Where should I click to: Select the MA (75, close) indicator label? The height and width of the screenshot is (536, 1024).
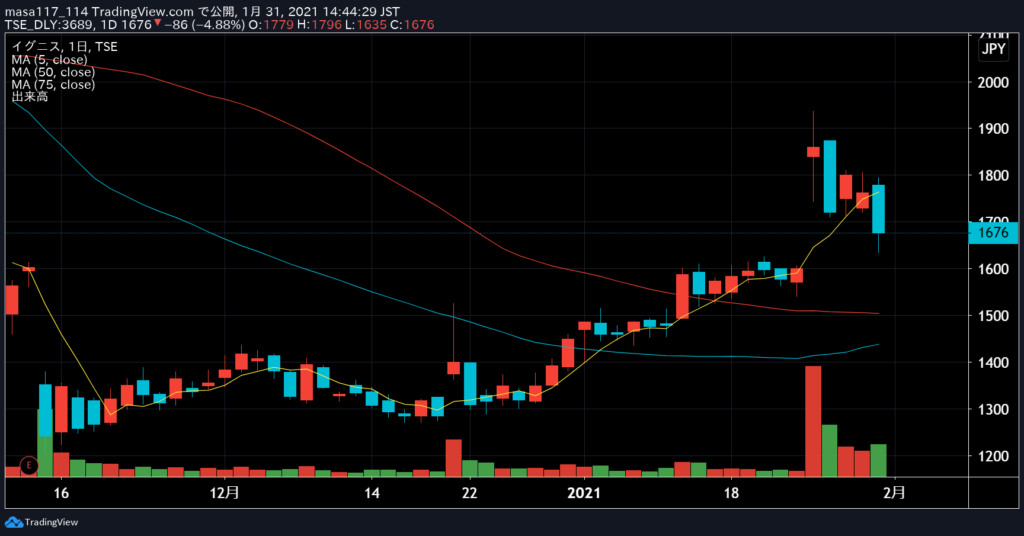pyautogui.click(x=53, y=84)
